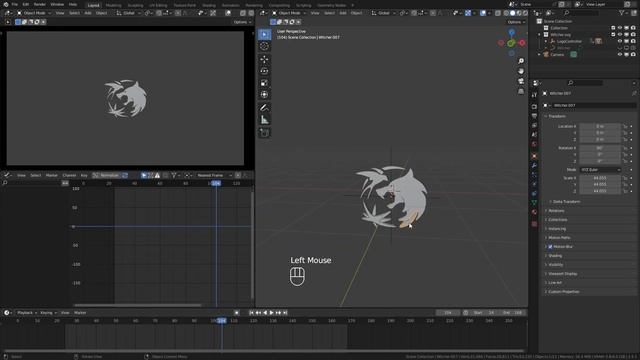Image resolution: width=640 pixels, height=360 pixels.
Task: Open the Keying dropdown in the timeline
Action: pyautogui.click(x=48, y=313)
